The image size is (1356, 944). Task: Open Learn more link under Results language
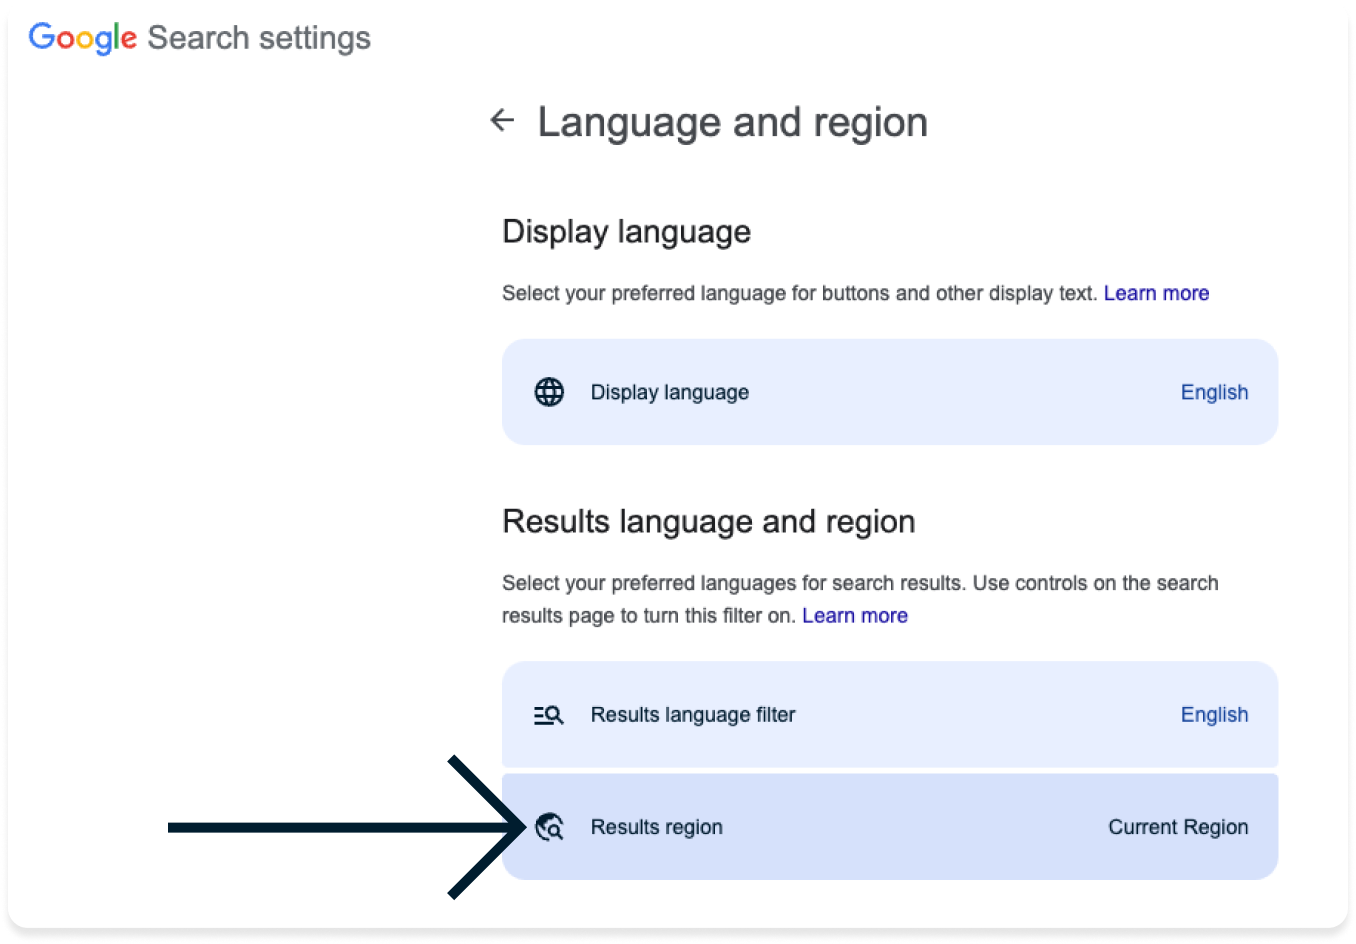pos(855,616)
